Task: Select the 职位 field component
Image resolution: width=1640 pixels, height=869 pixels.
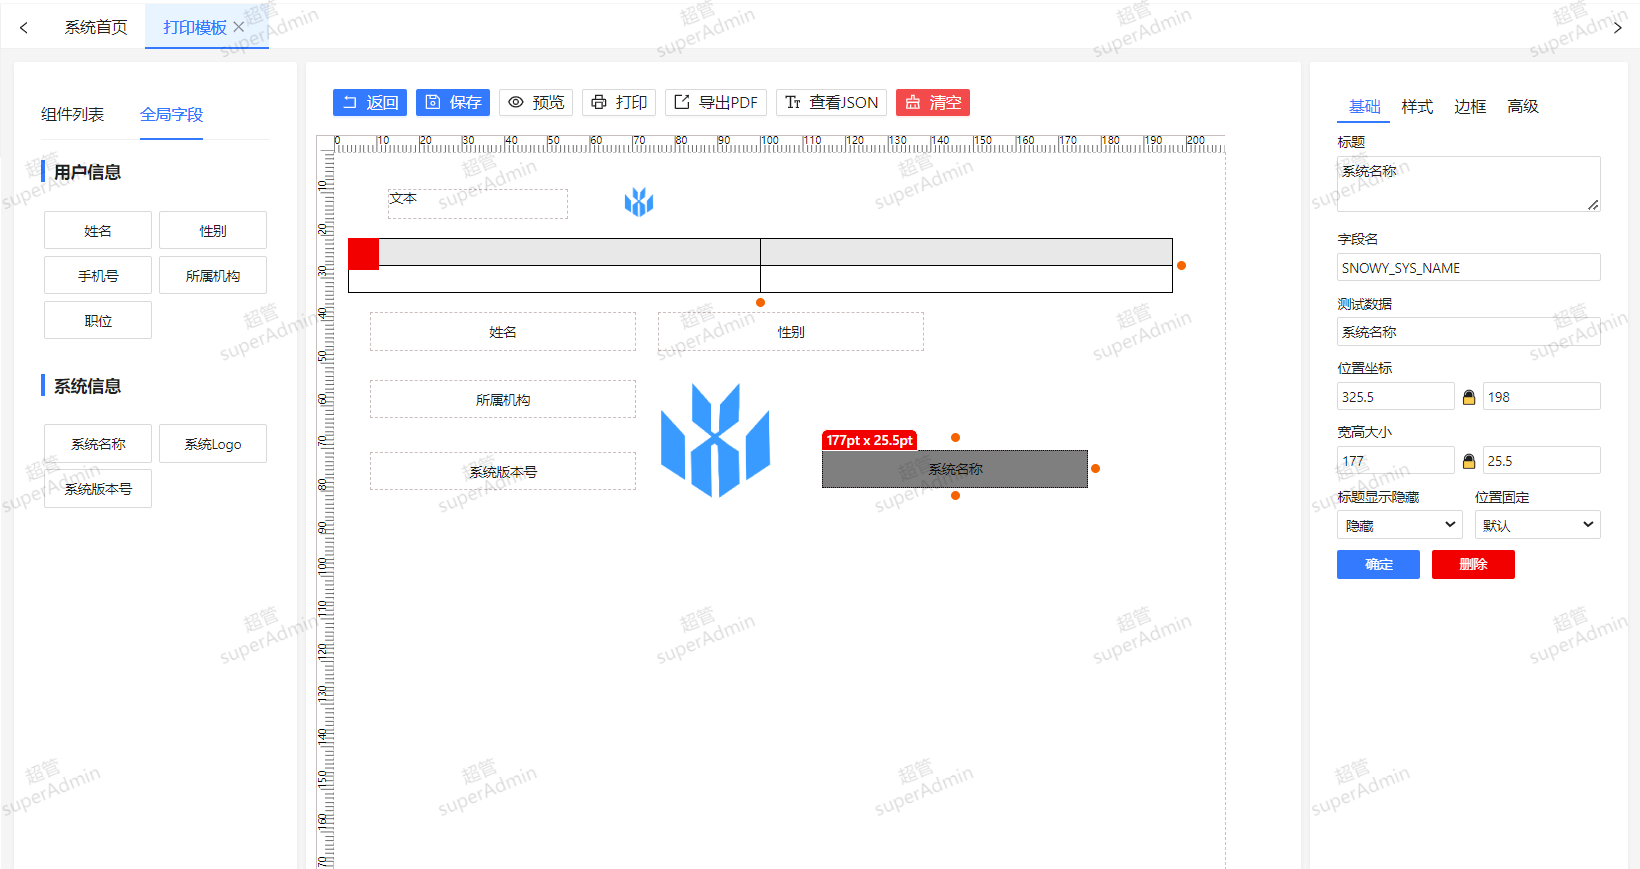Action: pos(98,320)
